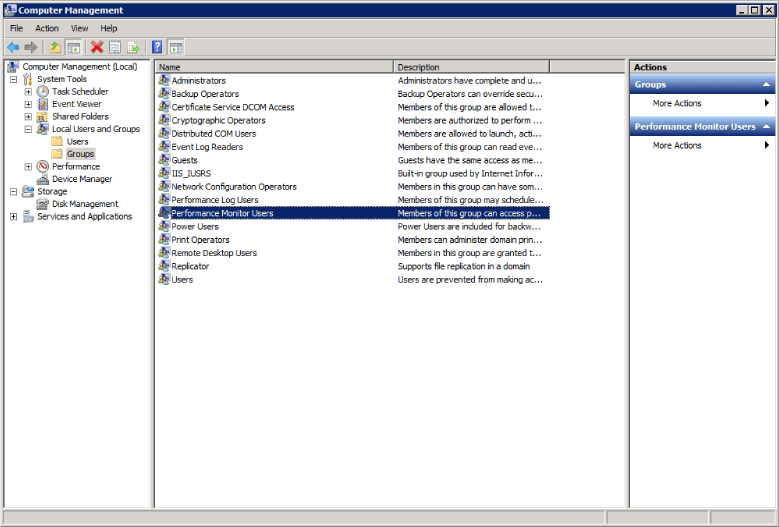Sort list by Description column header

[471, 67]
